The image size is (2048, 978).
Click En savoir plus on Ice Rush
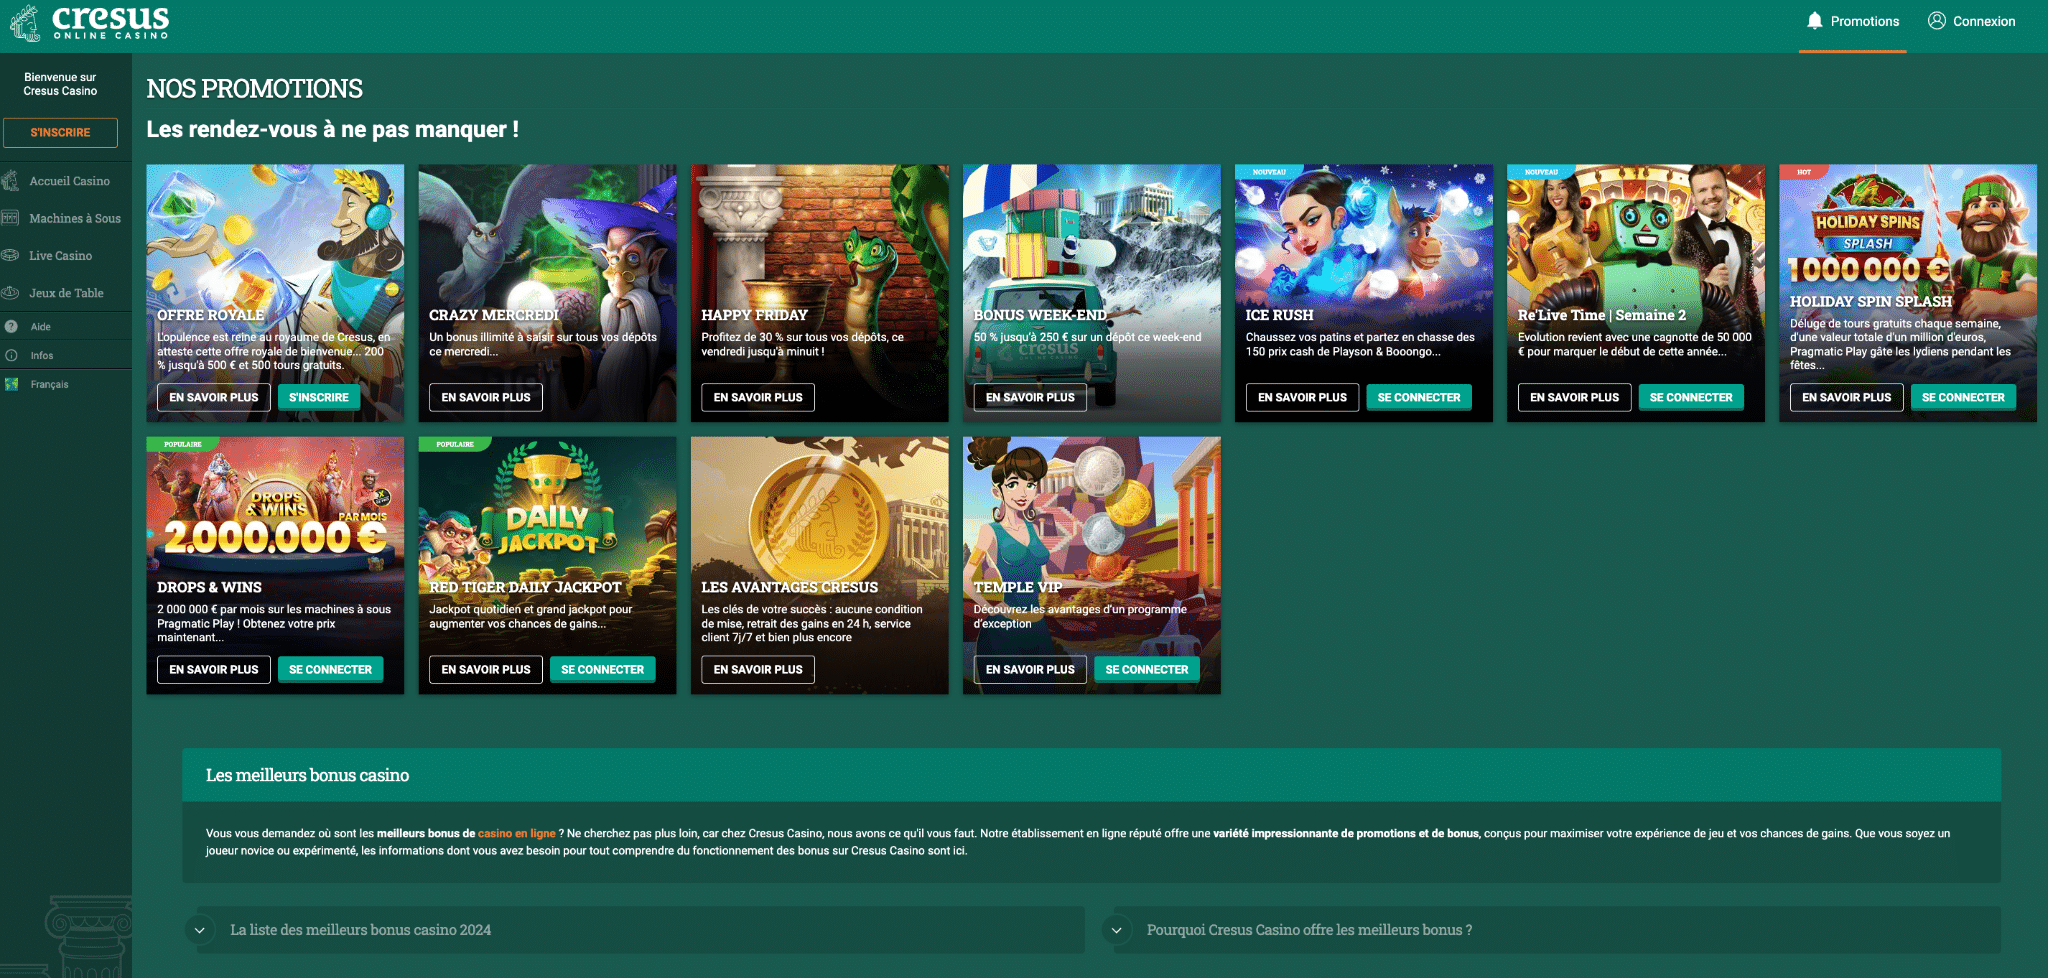coord(1302,397)
